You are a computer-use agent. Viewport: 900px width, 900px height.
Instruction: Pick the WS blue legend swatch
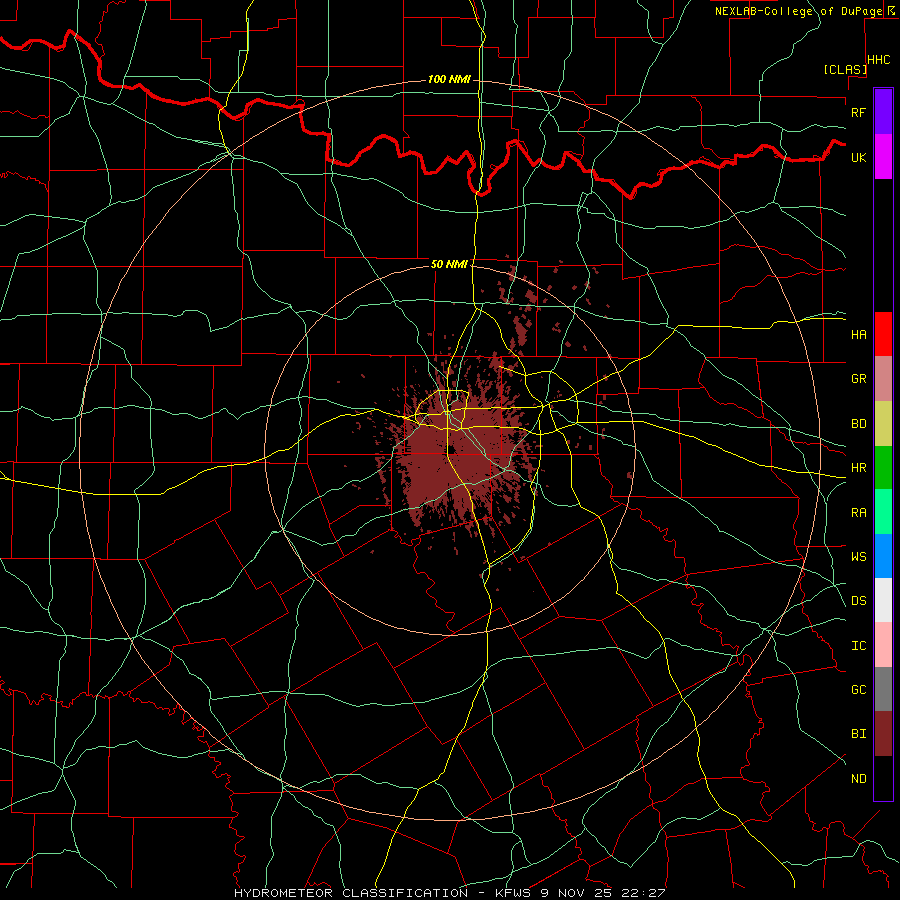point(883,556)
